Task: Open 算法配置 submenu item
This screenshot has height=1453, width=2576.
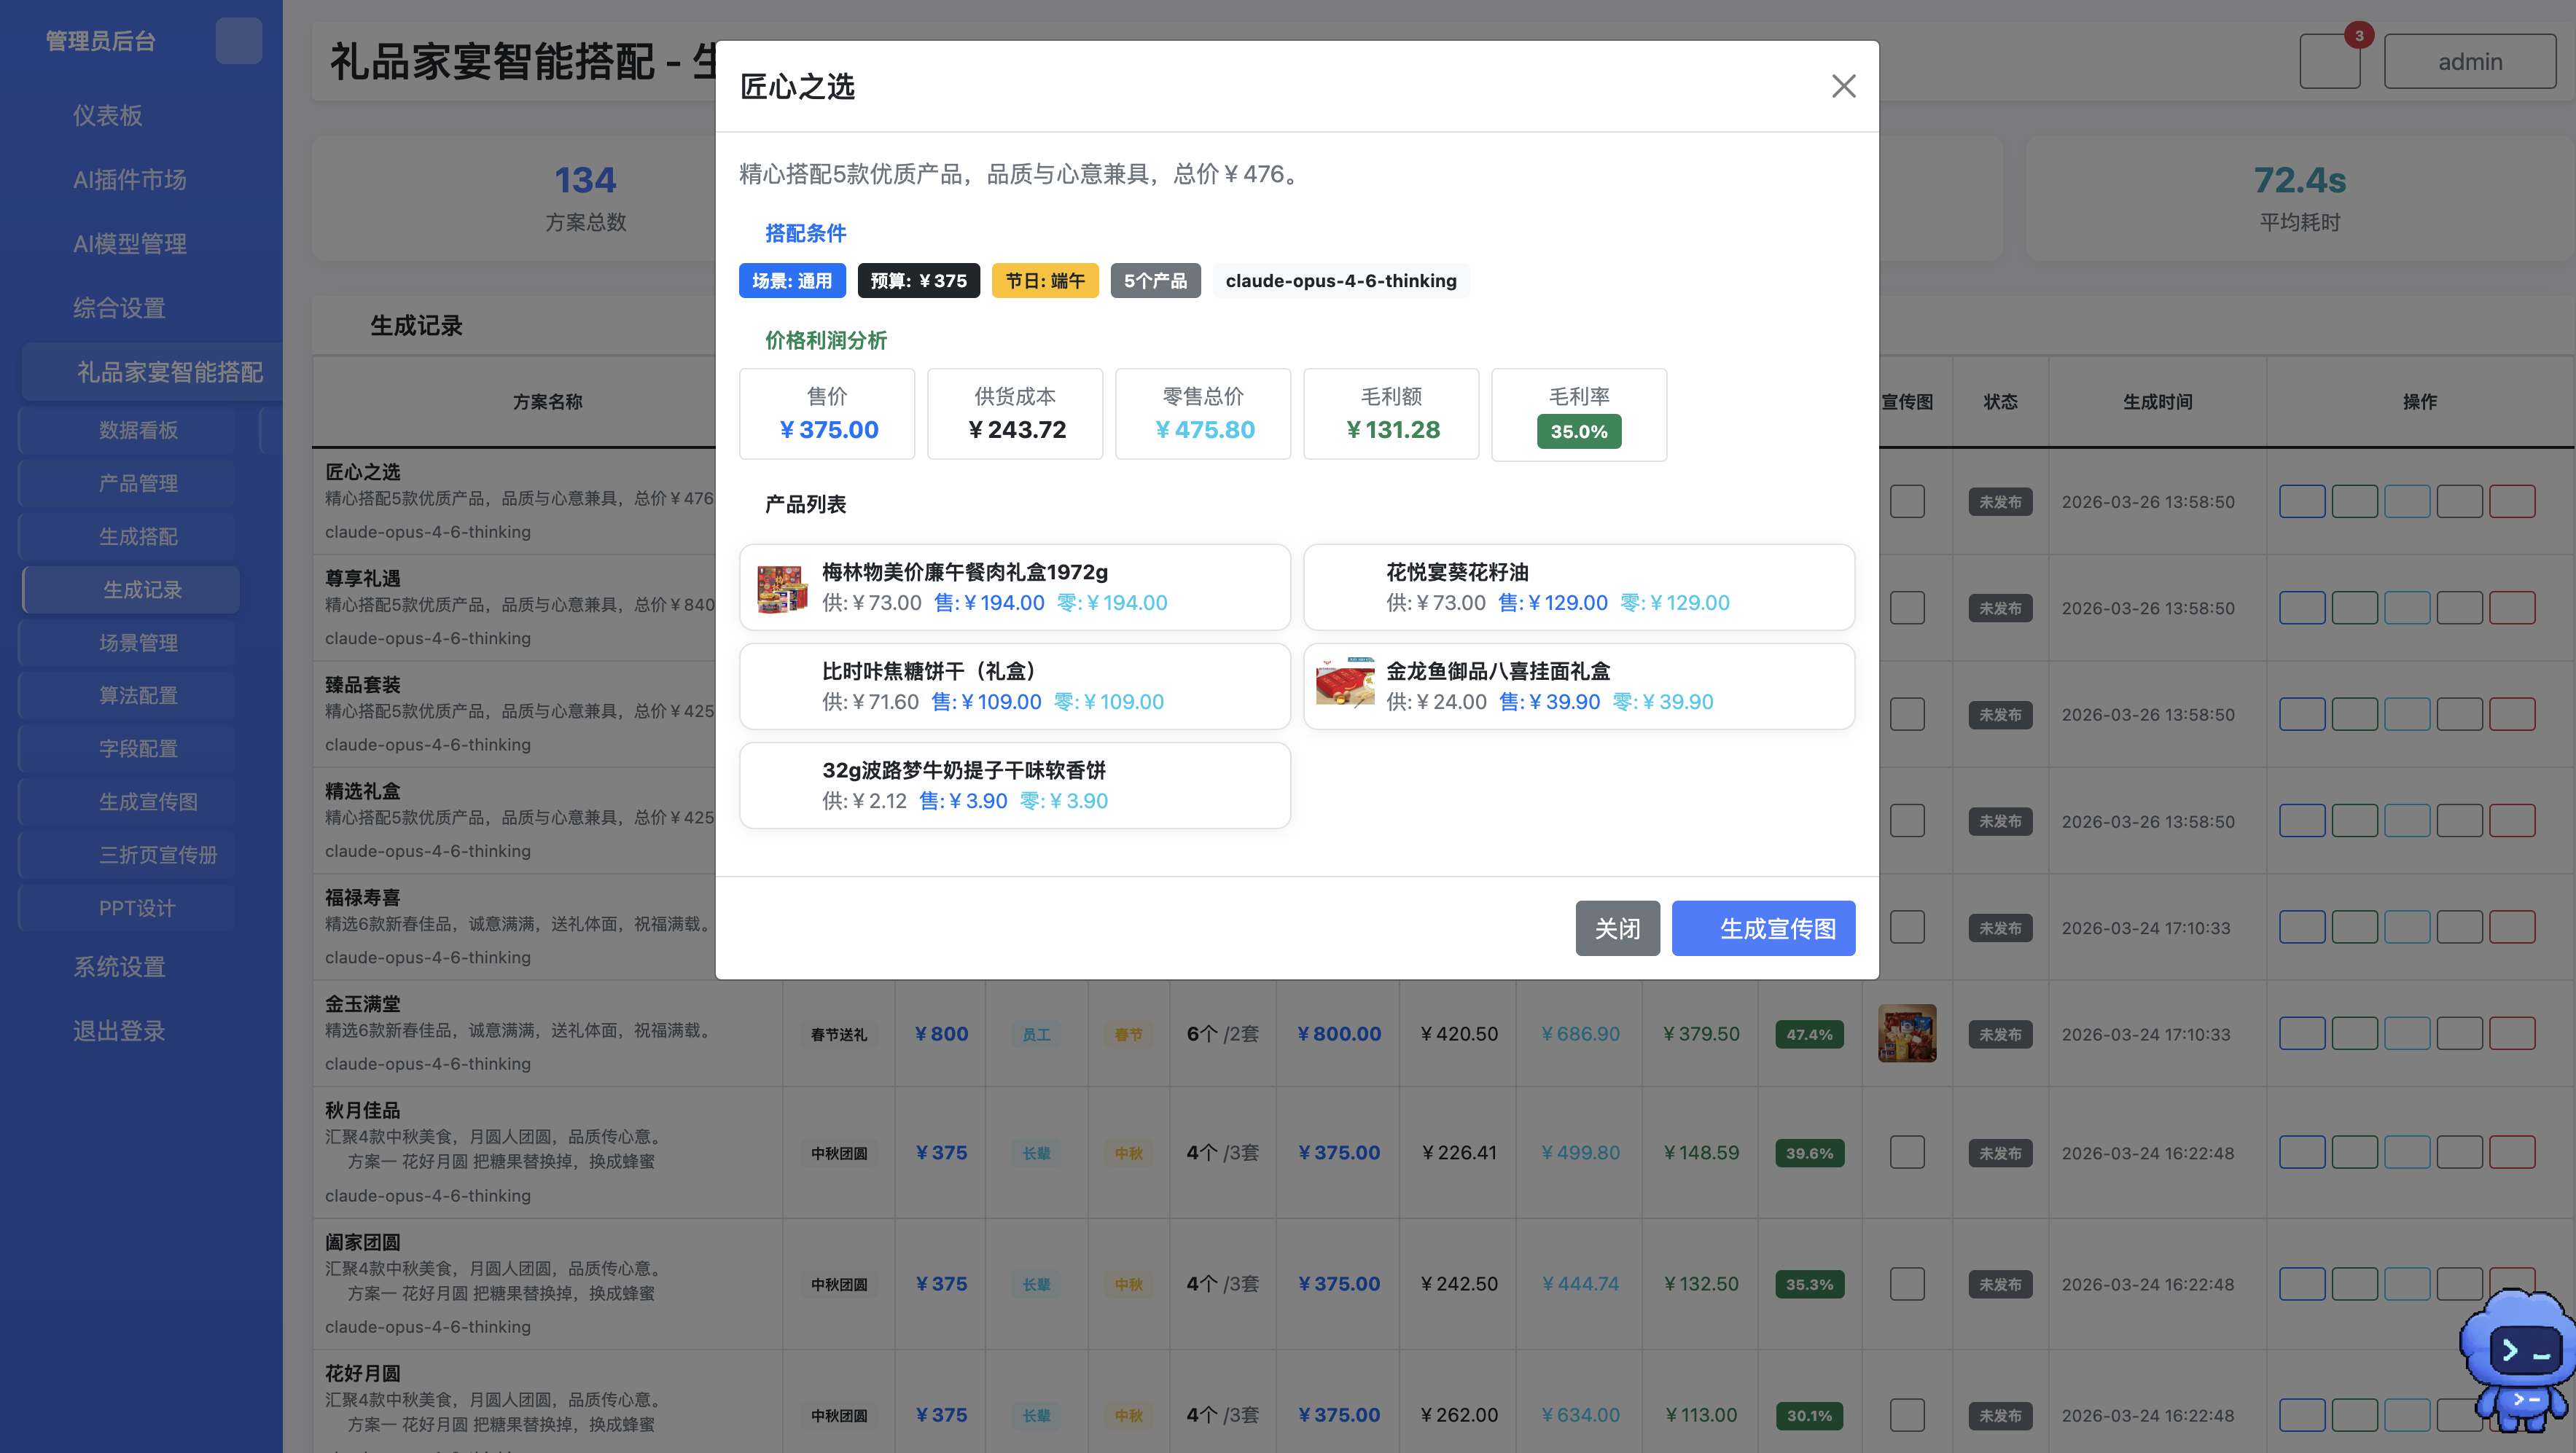Action: point(128,695)
